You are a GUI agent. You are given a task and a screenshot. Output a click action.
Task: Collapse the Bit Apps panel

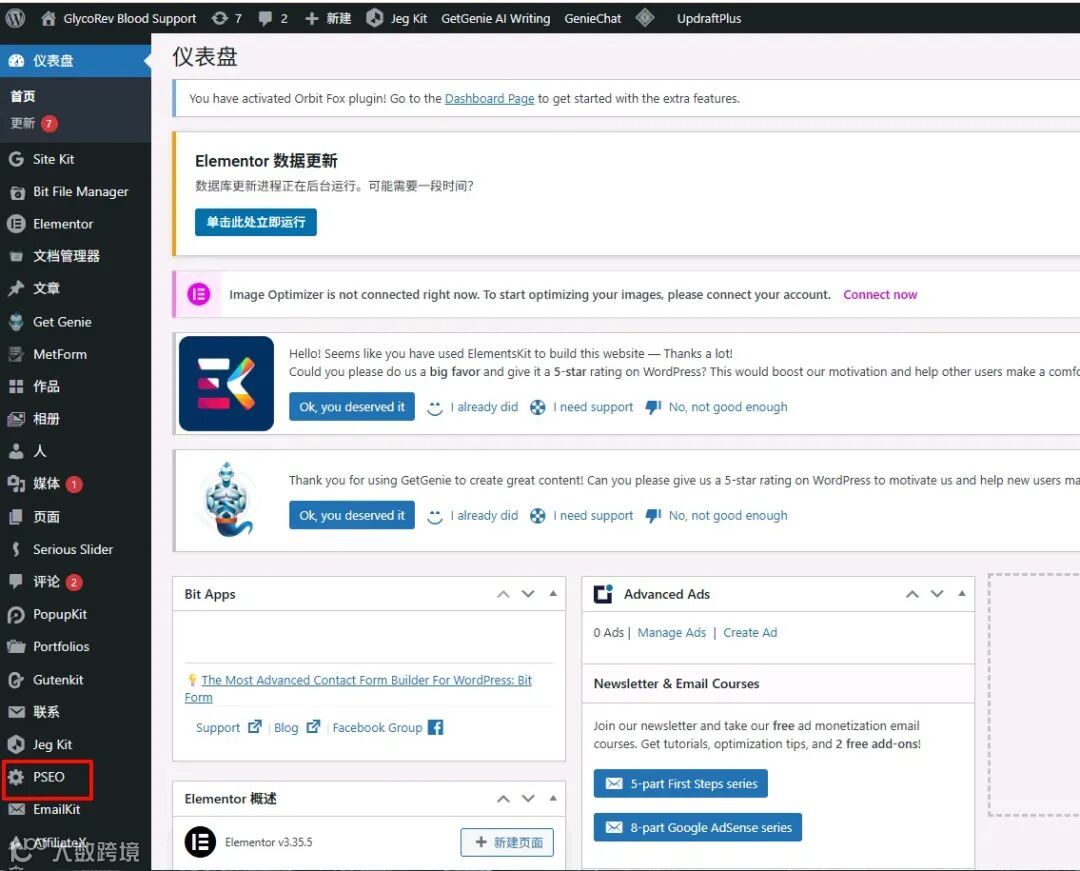(553, 594)
